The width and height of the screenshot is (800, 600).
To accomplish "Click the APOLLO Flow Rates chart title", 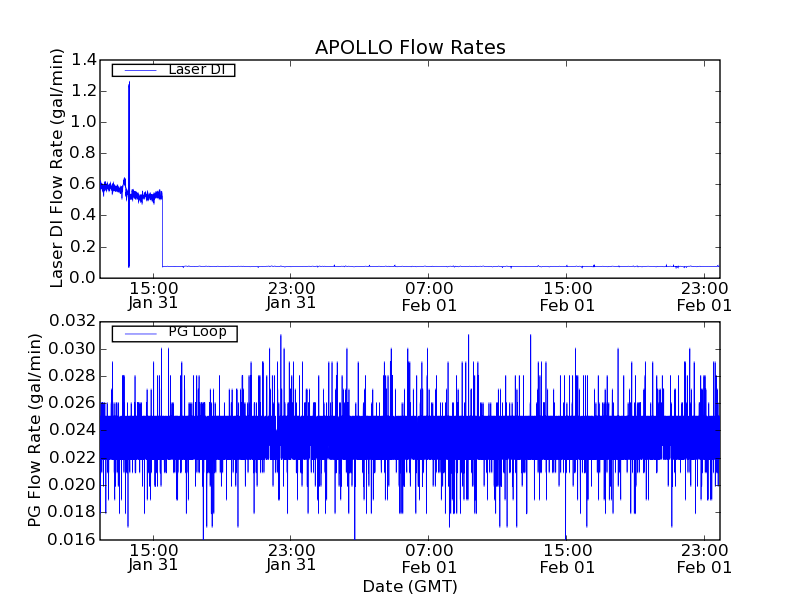I will [x=410, y=47].
